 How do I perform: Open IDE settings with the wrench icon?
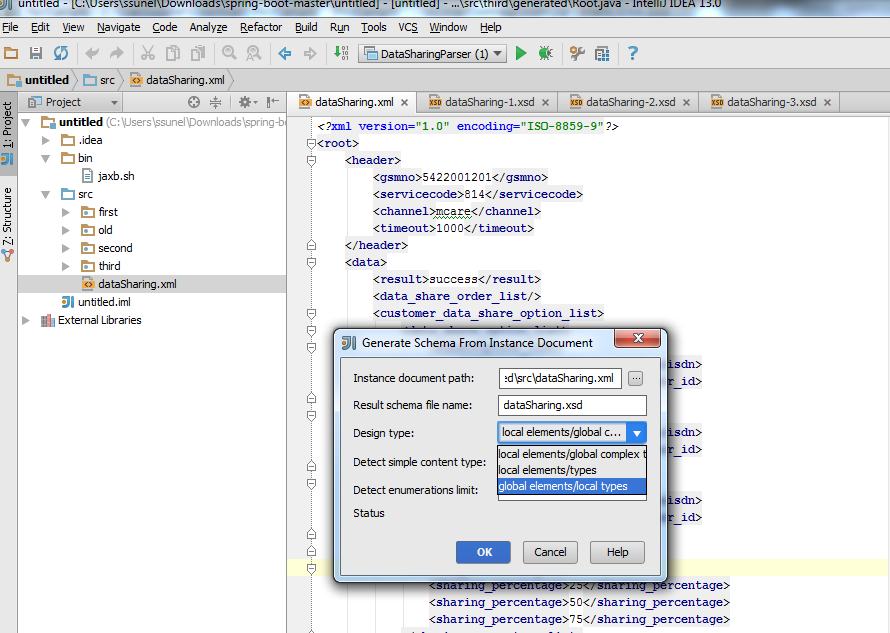pos(576,55)
